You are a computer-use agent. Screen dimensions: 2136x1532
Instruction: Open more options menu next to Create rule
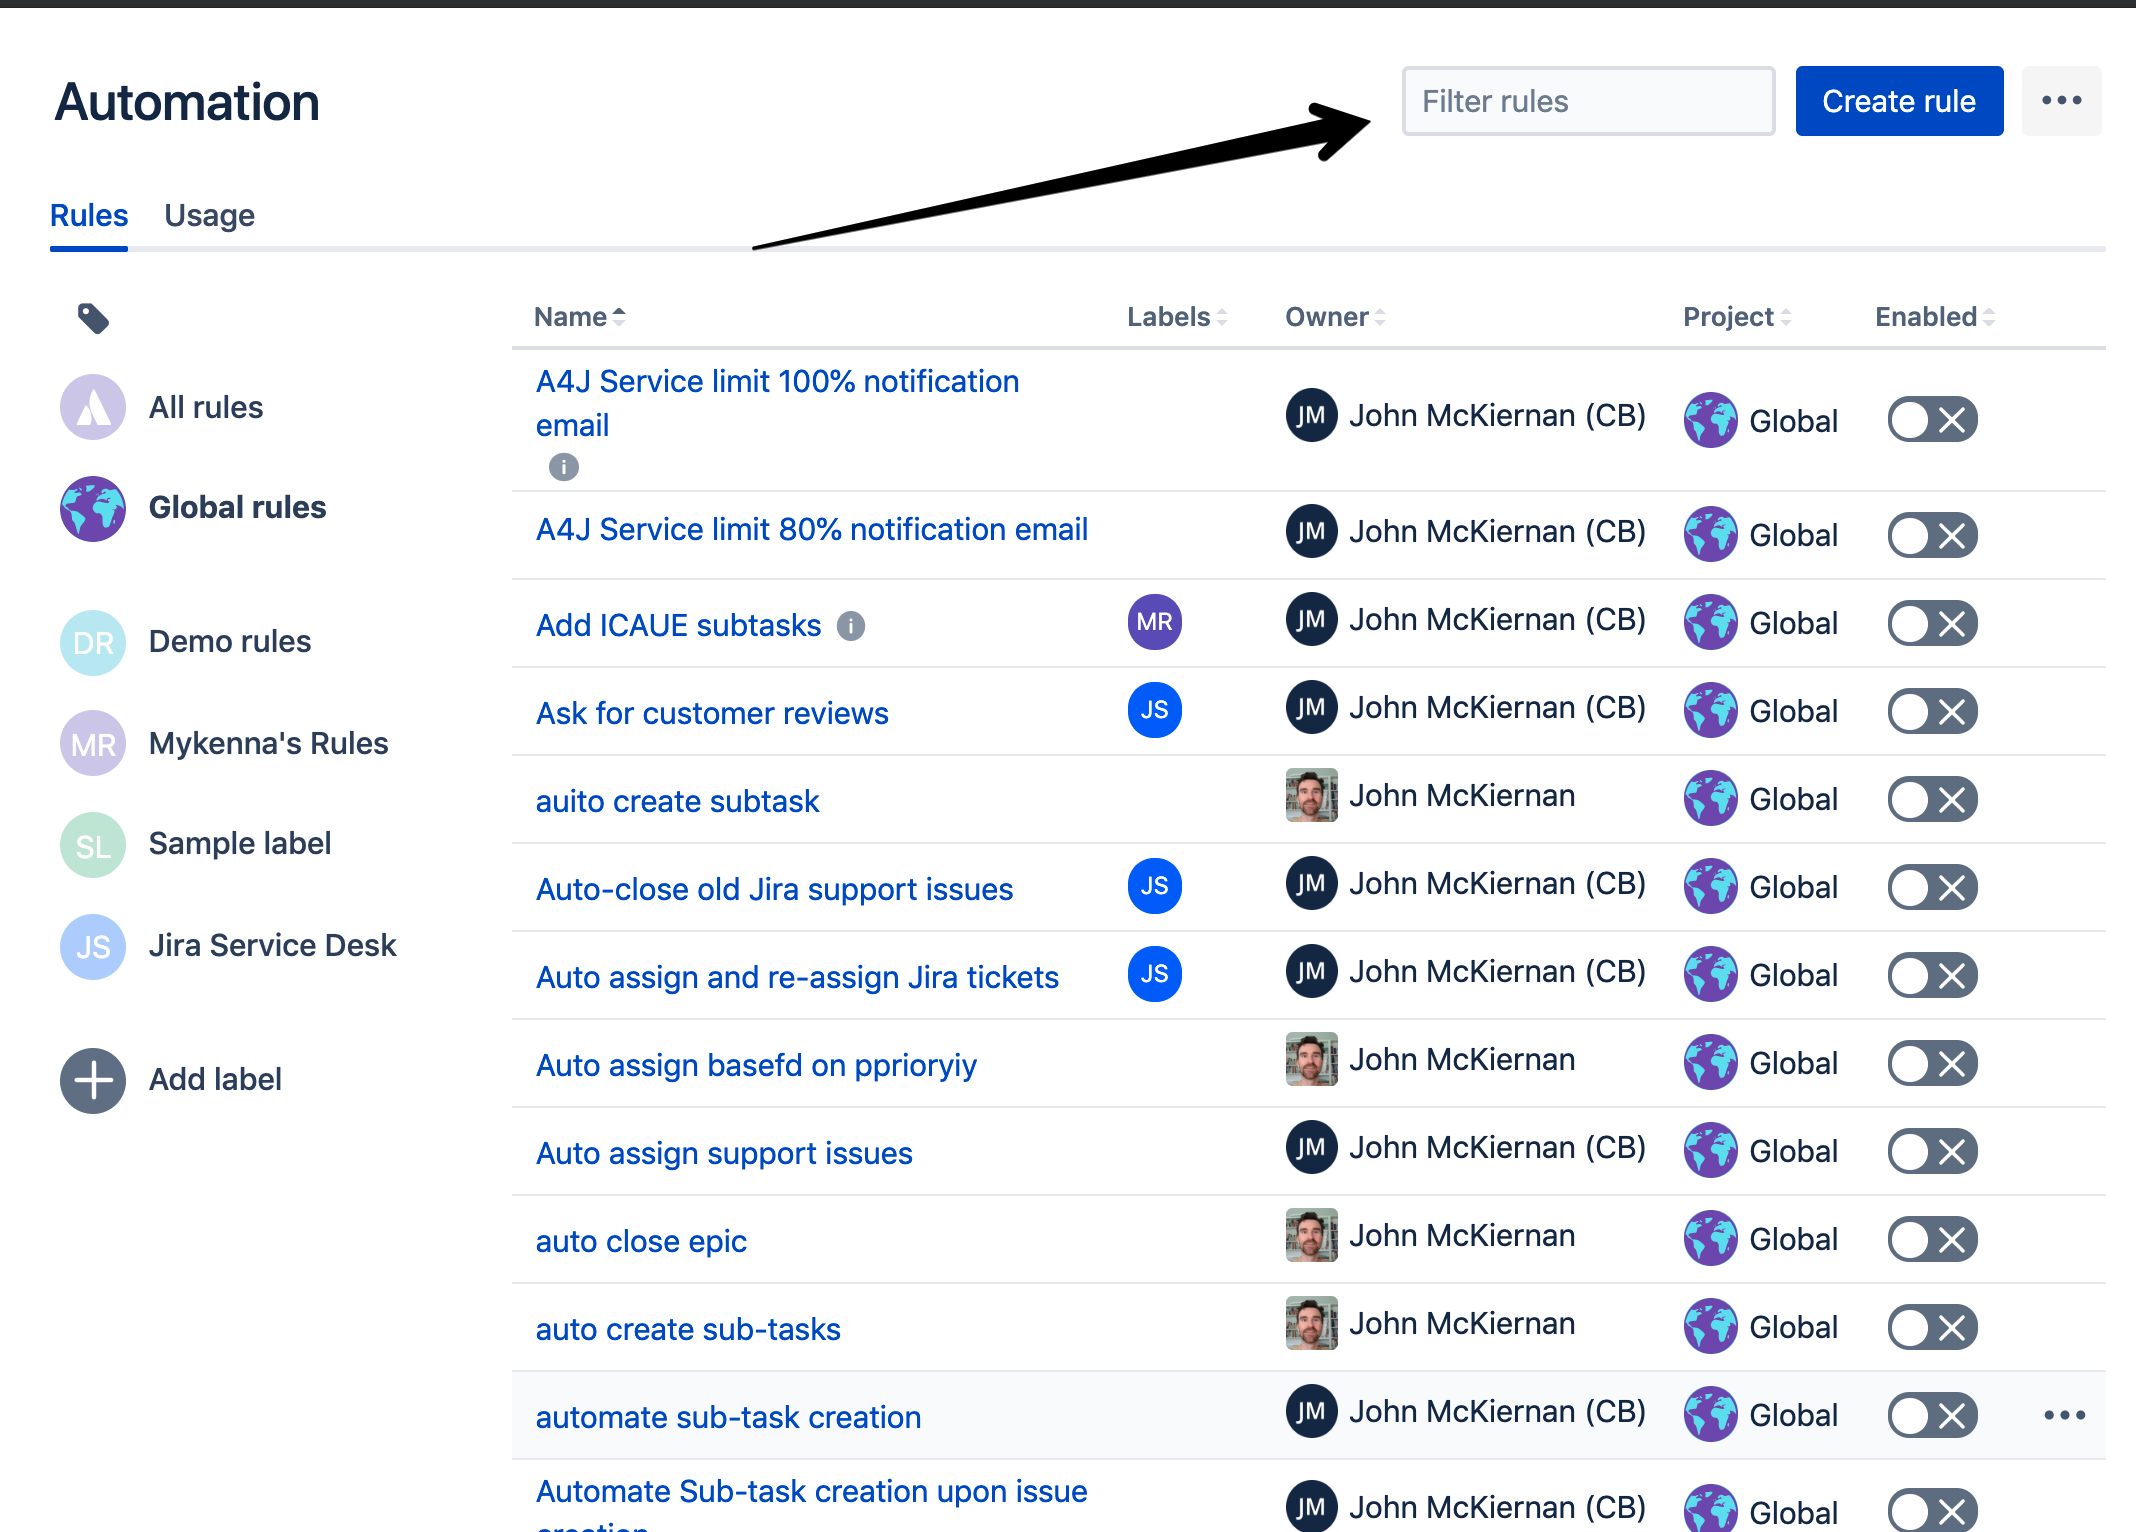point(2061,101)
